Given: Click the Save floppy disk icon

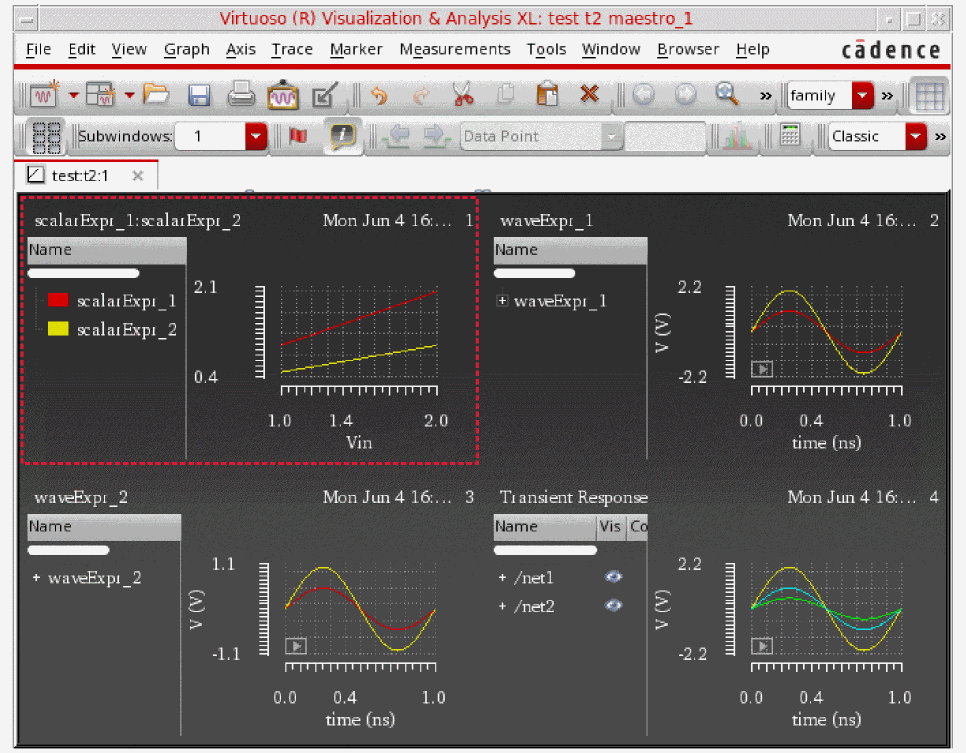Looking at the screenshot, I should 199,95.
